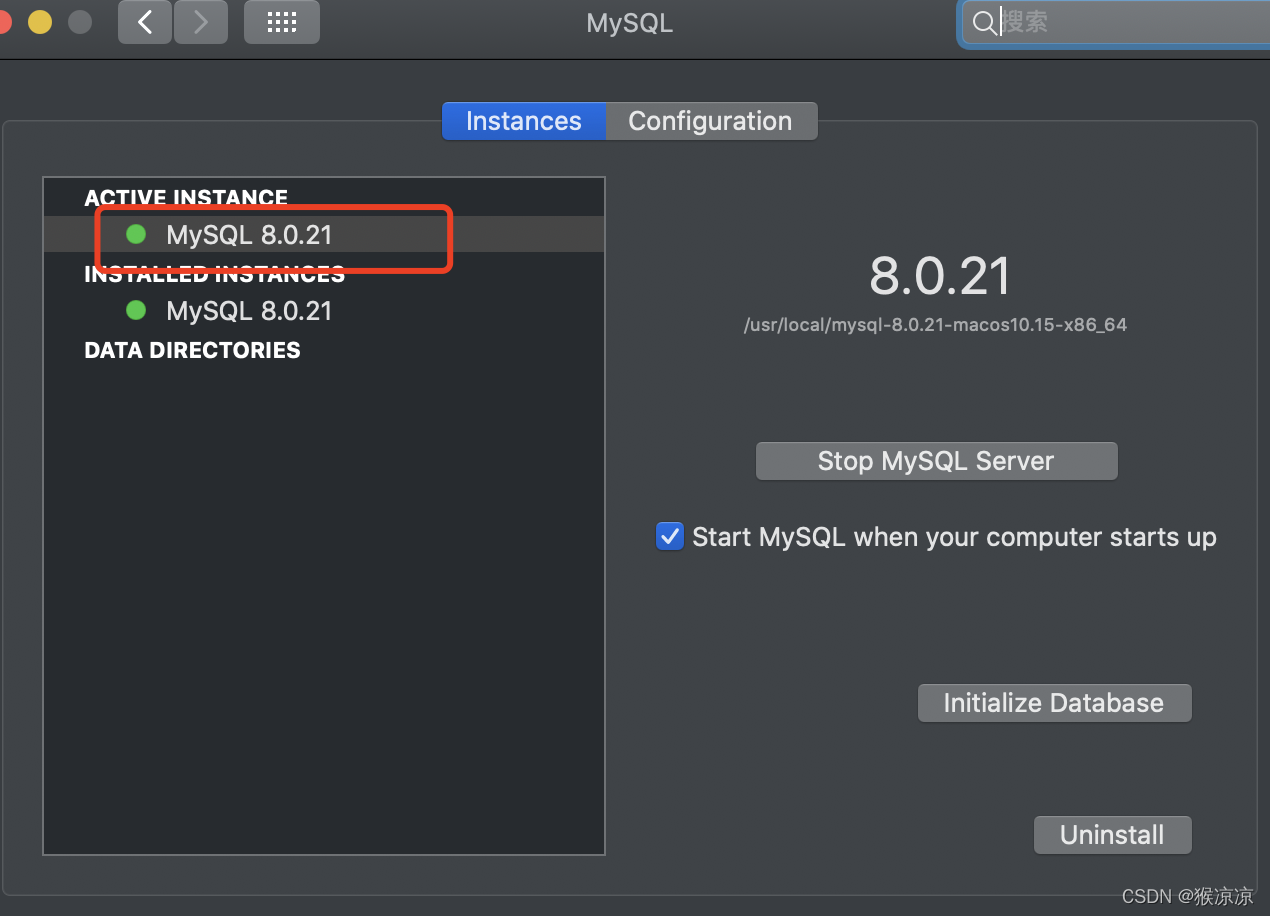Switch to the Instances tab
The image size is (1270, 916).
pos(524,121)
